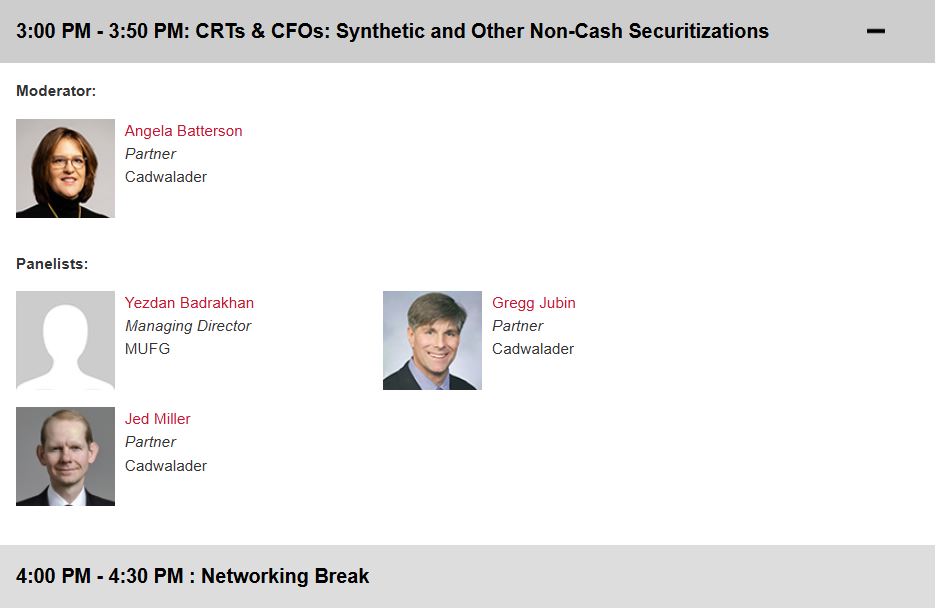Click the moderator's headshot photo

click(x=65, y=169)
